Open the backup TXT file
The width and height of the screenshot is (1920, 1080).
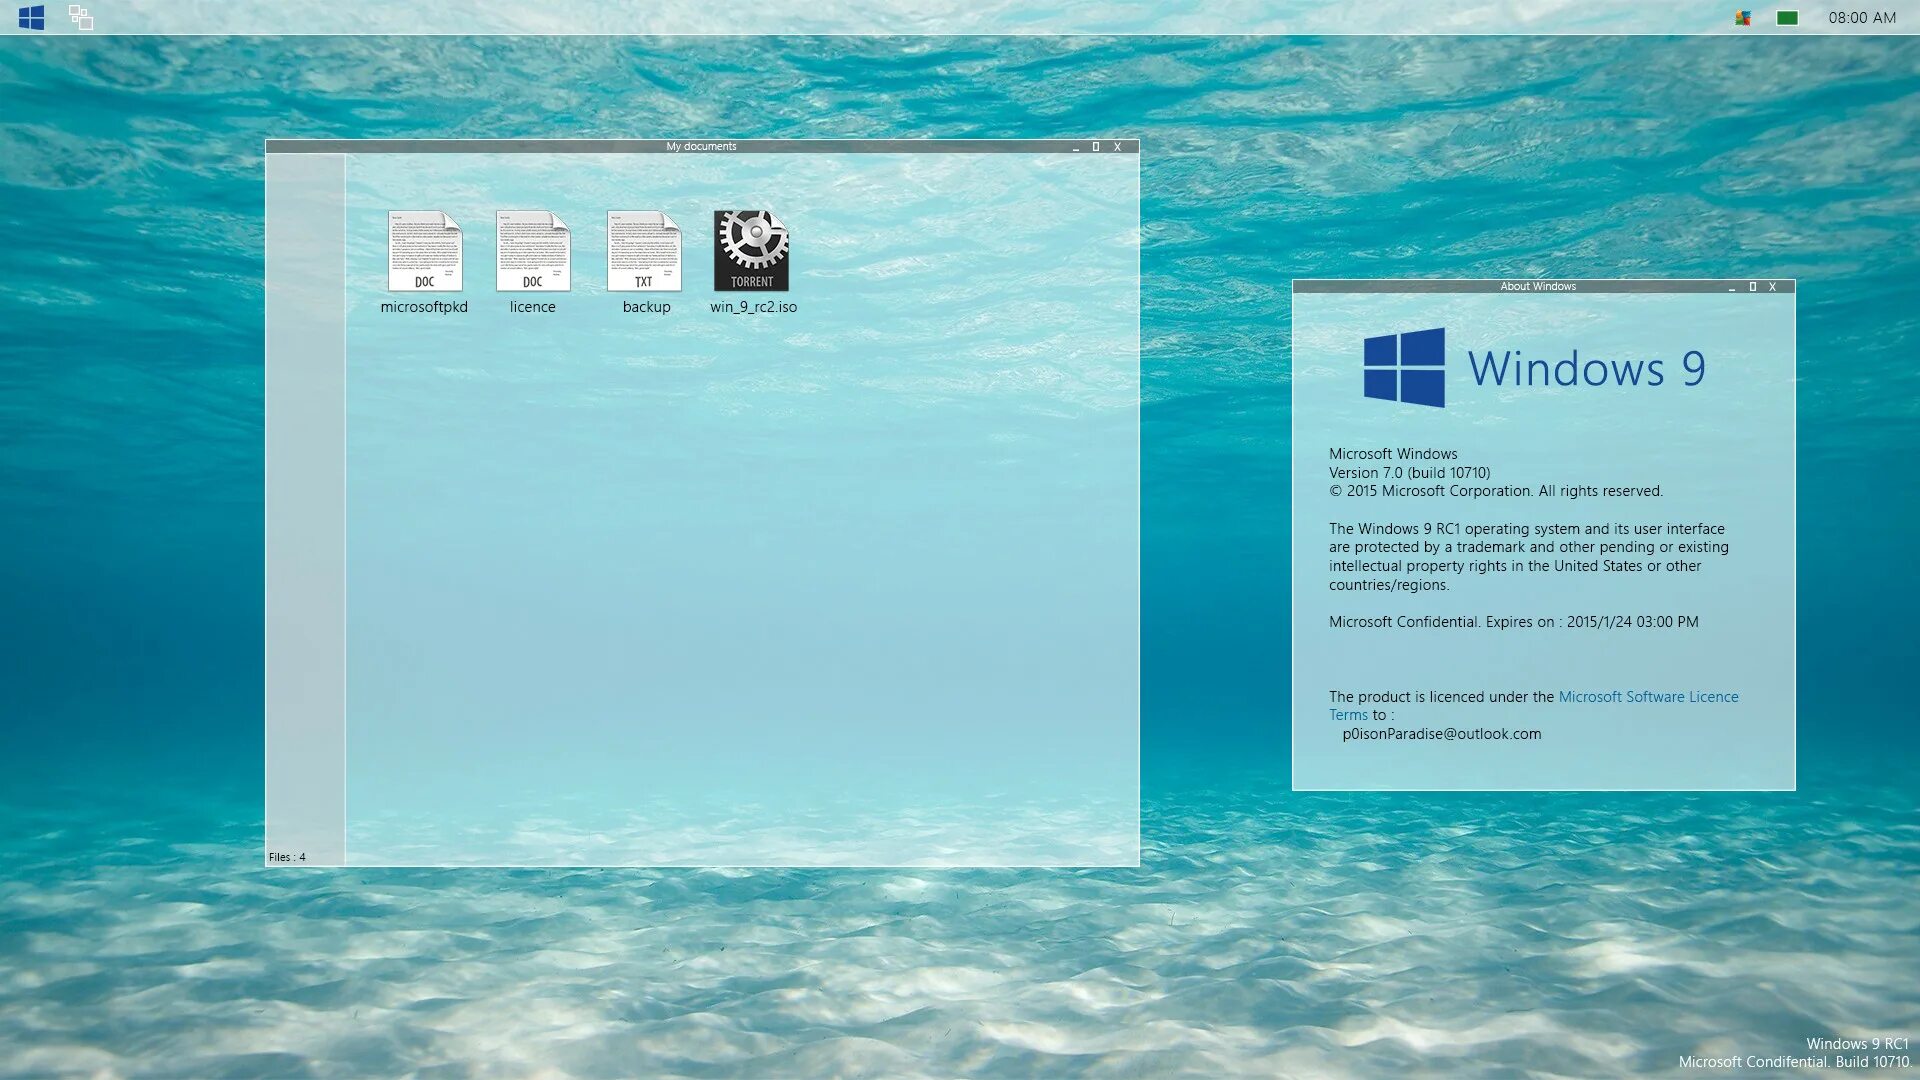pyautogui.click(x=644, y=252)
